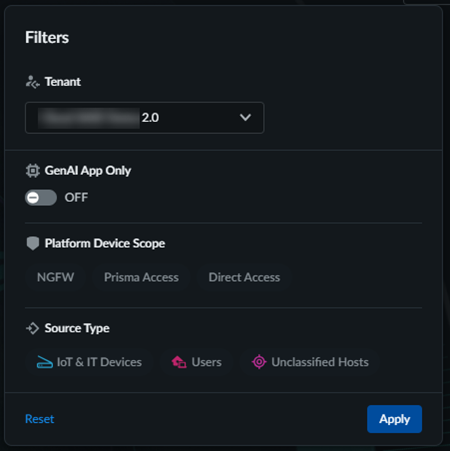Image resolution: width=450 pixels, height=451 pixels.
Task: Choose the Users source type filter
Action: (x=196, y=362)
